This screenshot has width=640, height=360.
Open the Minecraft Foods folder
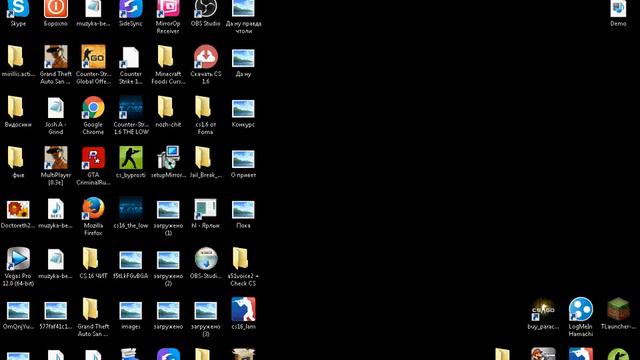point(165,56)
